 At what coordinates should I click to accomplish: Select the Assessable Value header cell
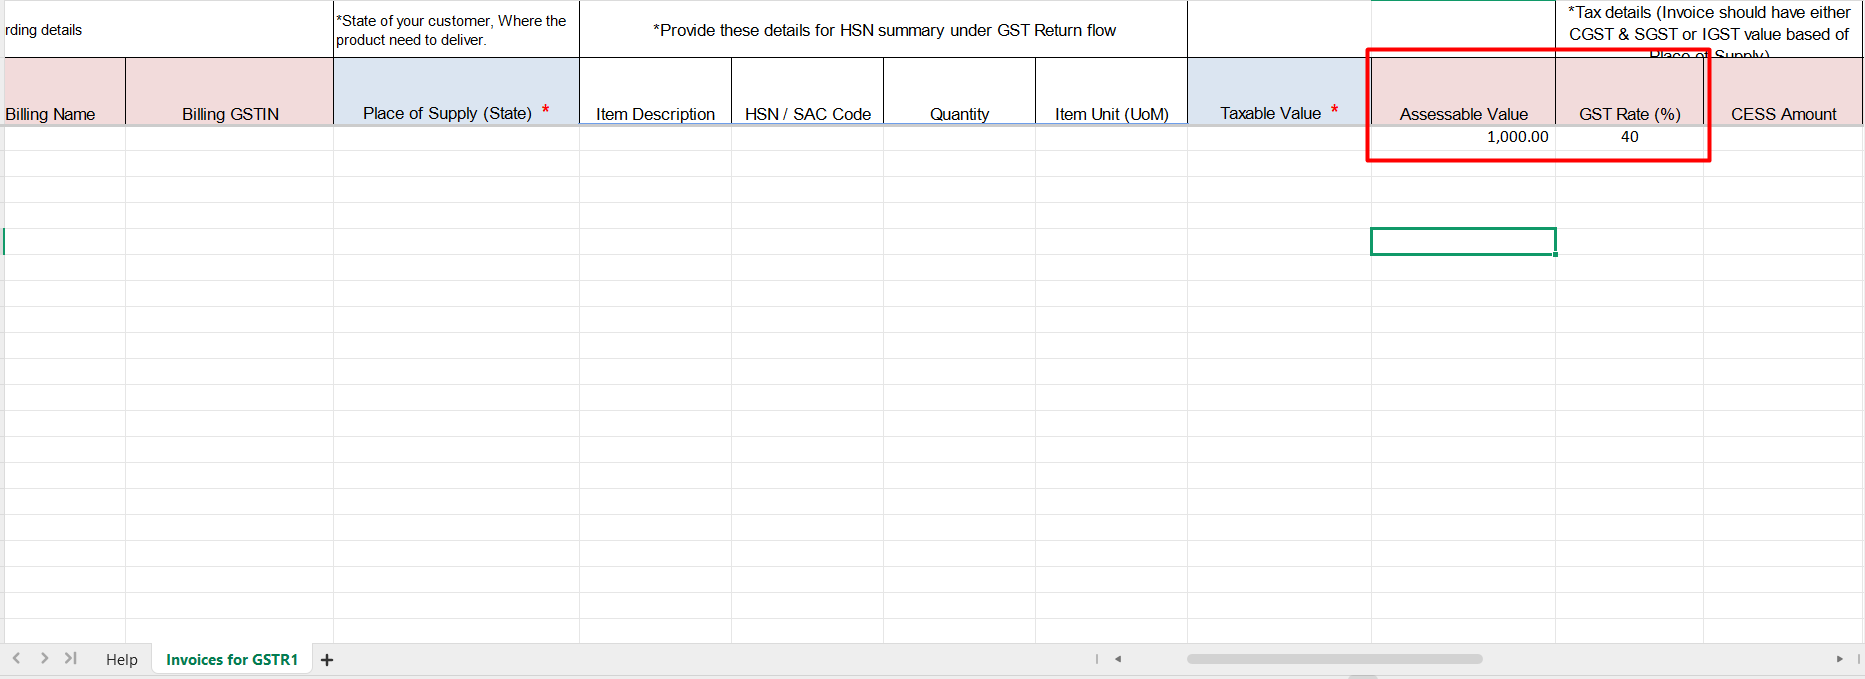(1463, 93)
